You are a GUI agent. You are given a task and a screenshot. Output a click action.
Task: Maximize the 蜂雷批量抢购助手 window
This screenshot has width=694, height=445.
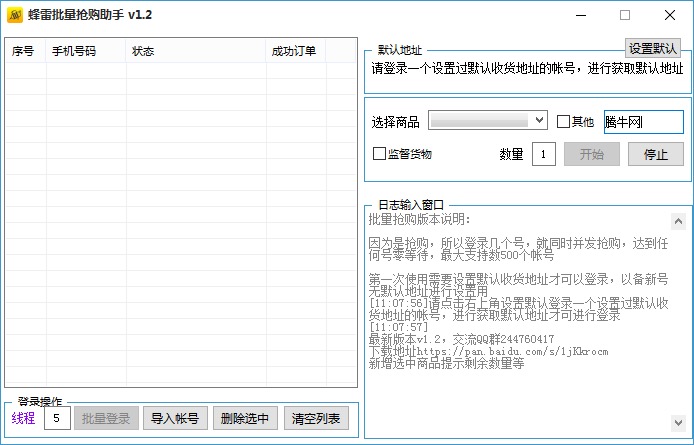pos(625,15)
